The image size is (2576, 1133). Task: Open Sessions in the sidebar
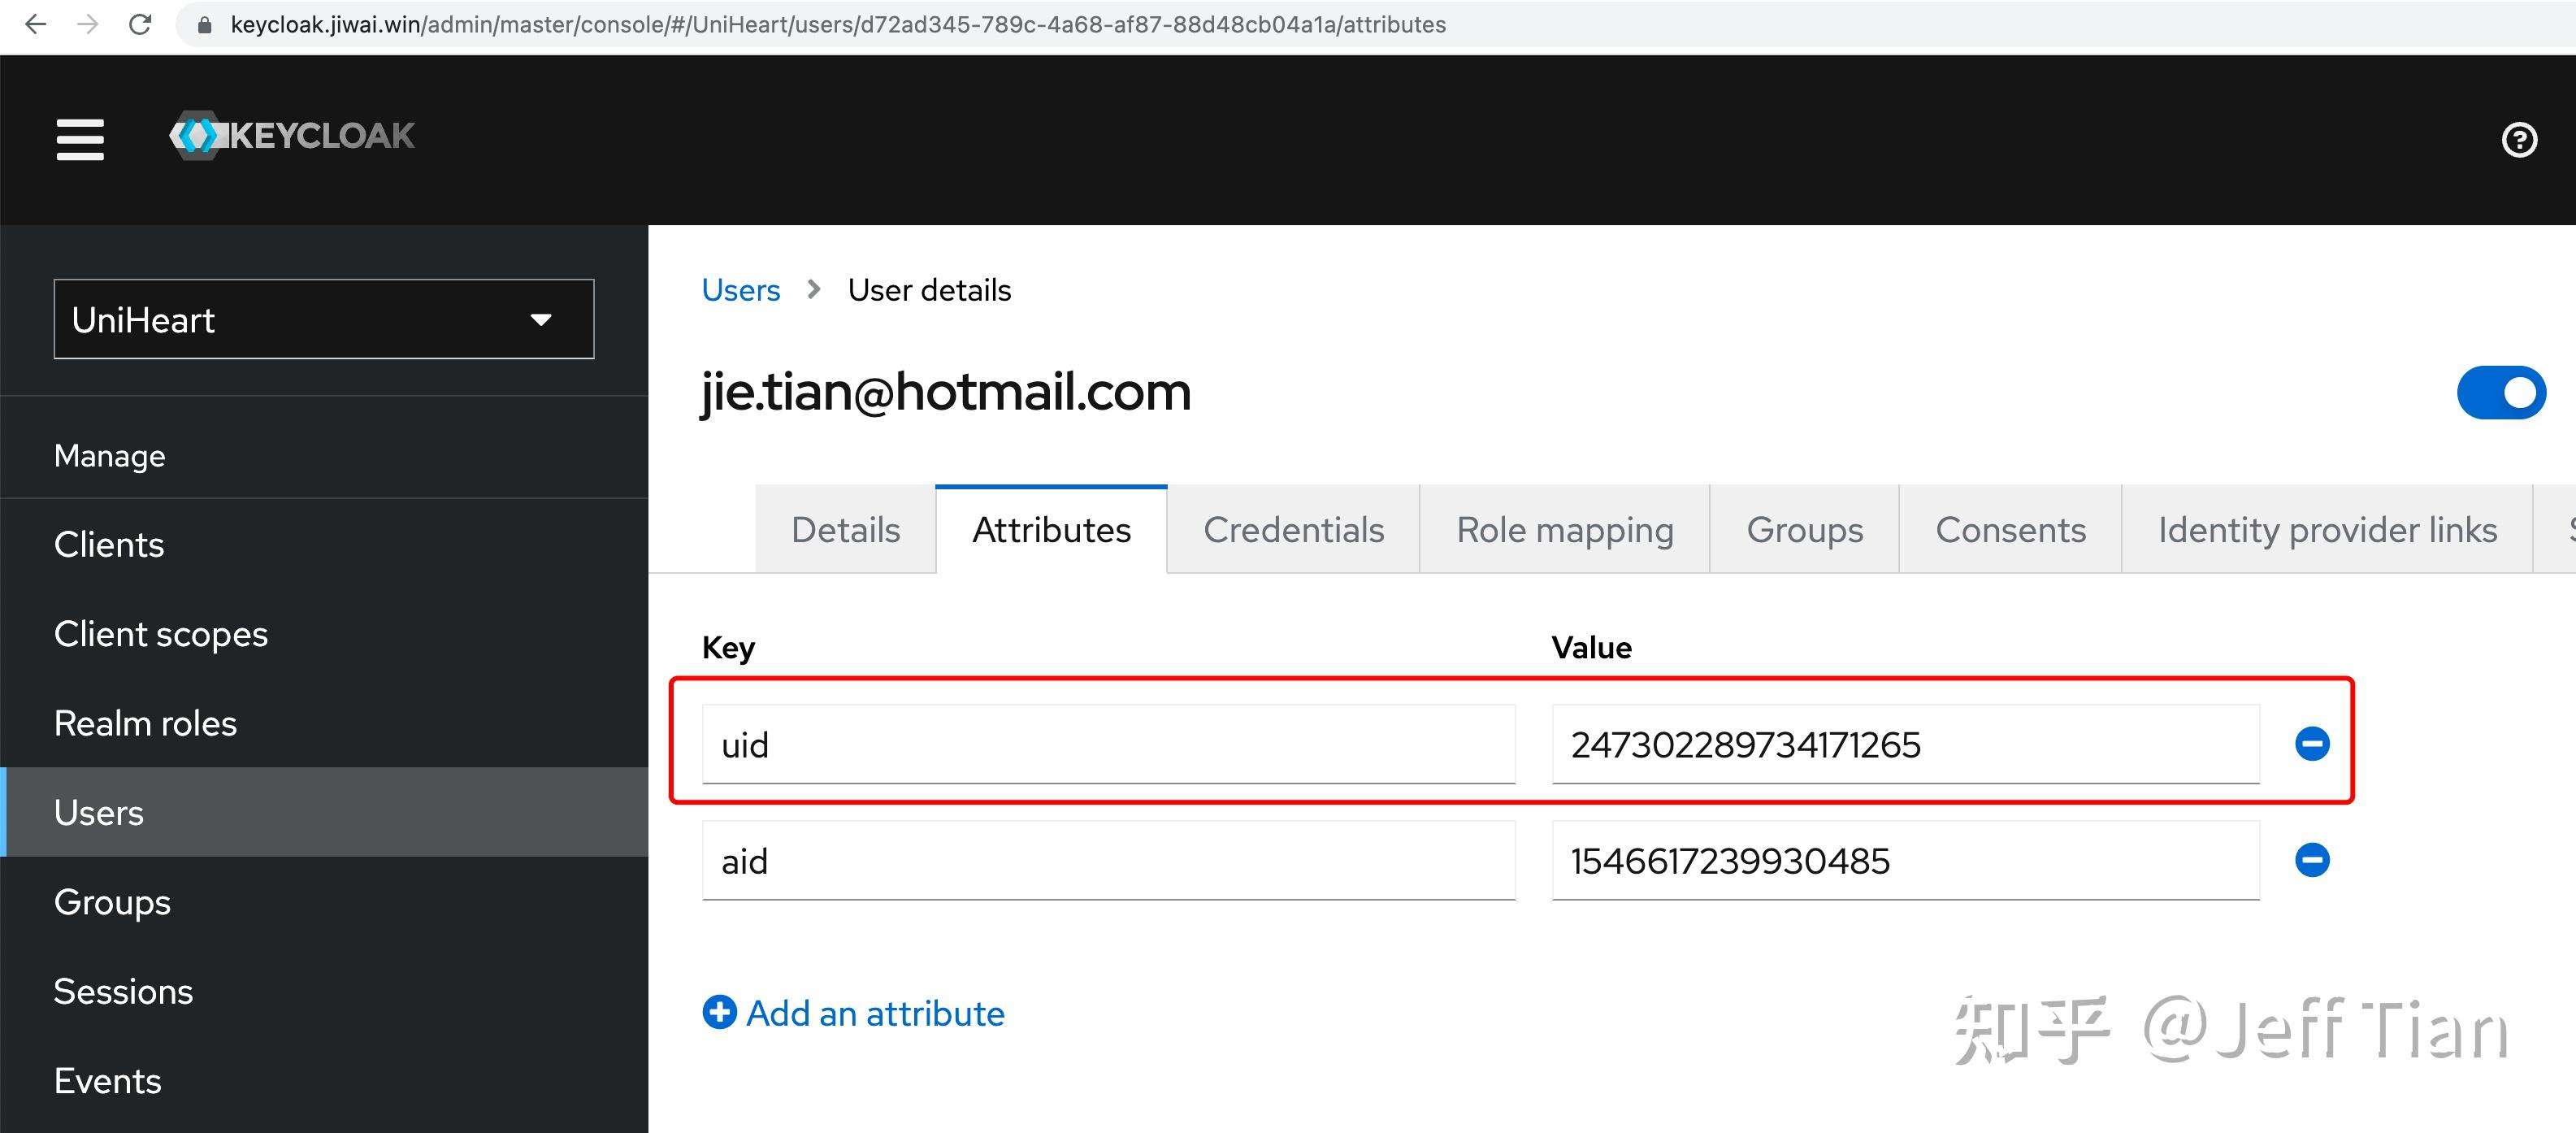click(123, 991)
